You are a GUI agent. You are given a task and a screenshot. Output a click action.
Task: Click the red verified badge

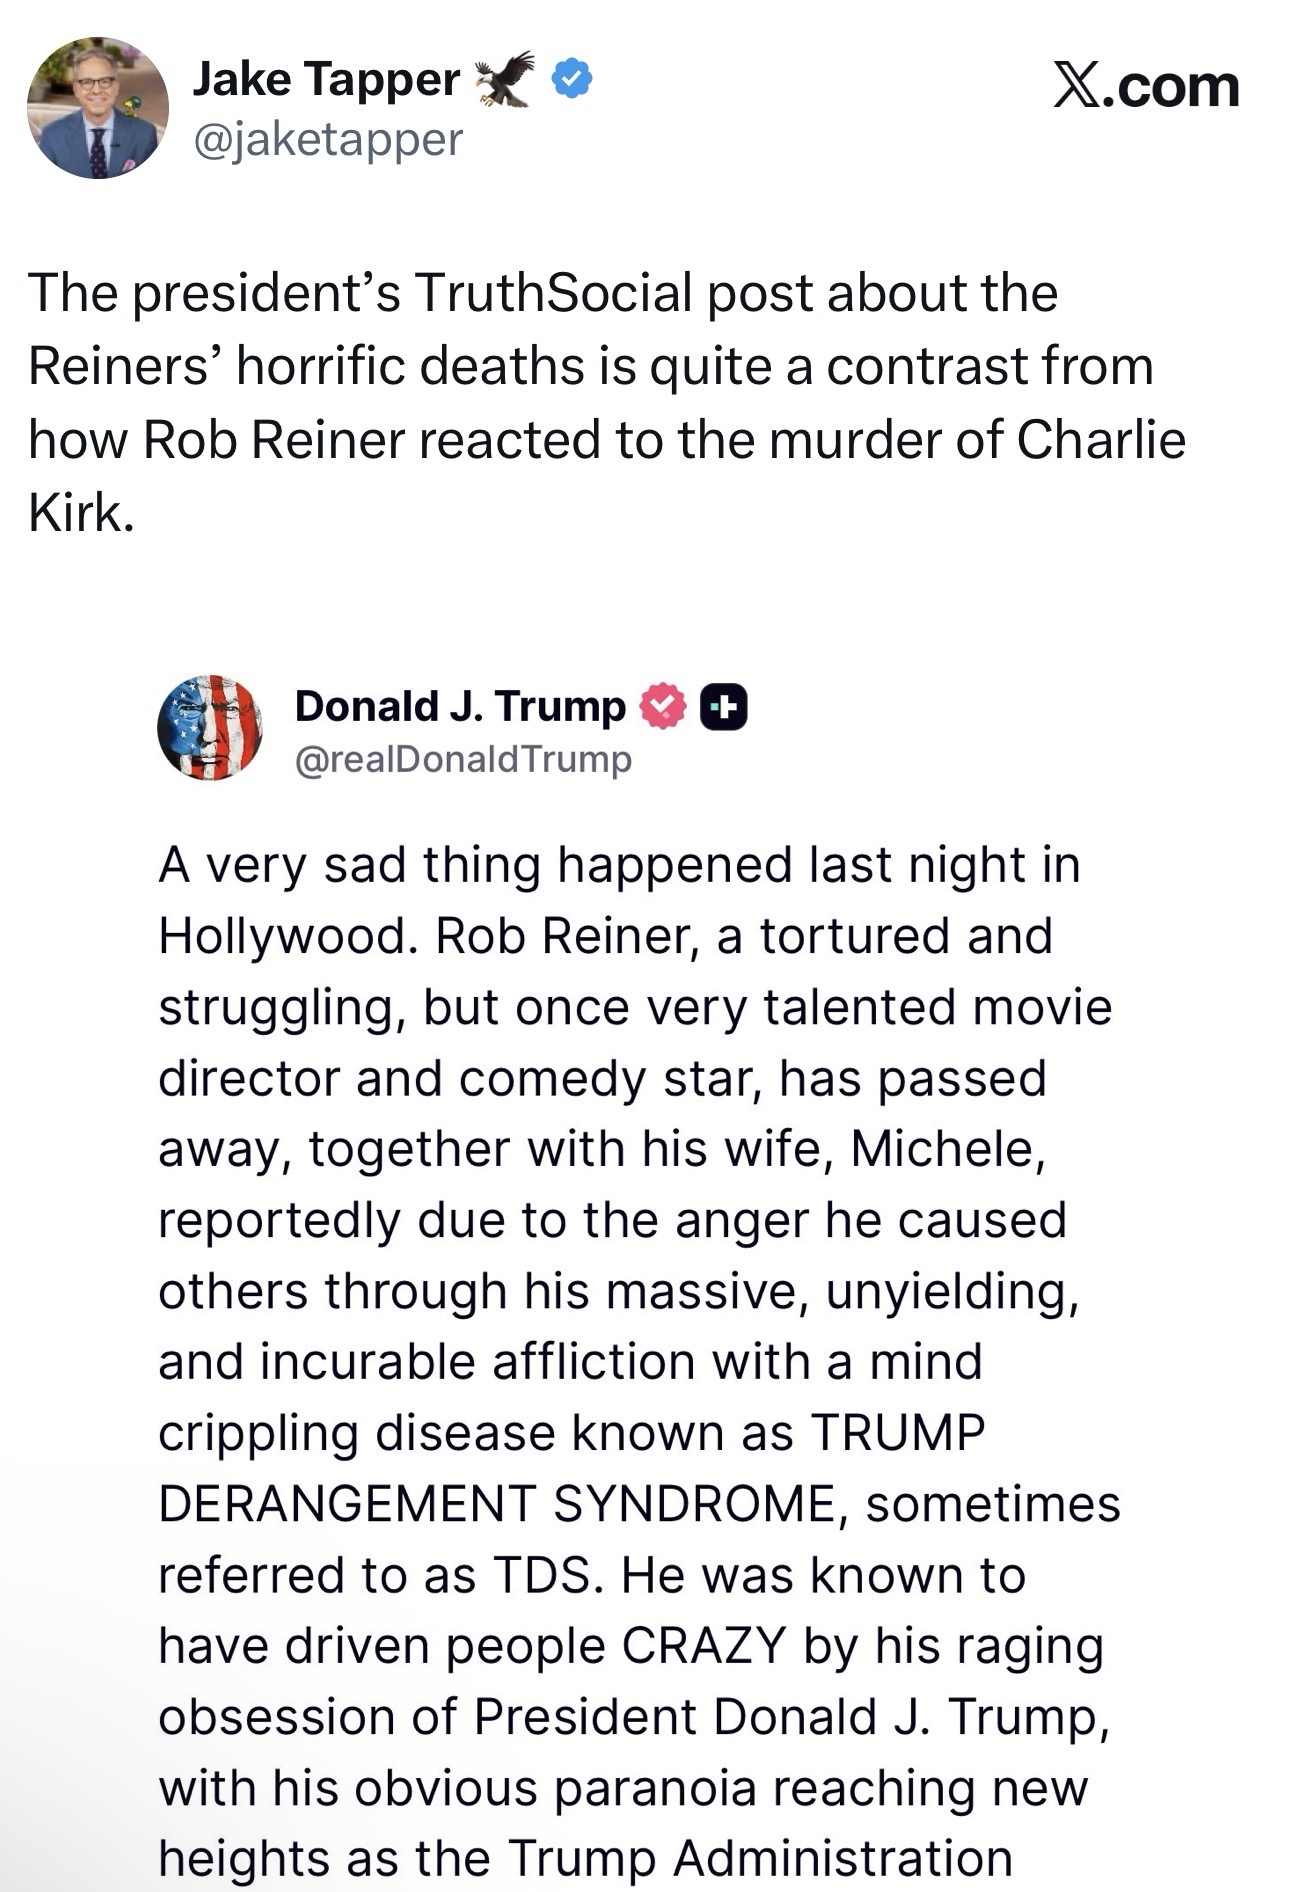click(x=663, y=707)
